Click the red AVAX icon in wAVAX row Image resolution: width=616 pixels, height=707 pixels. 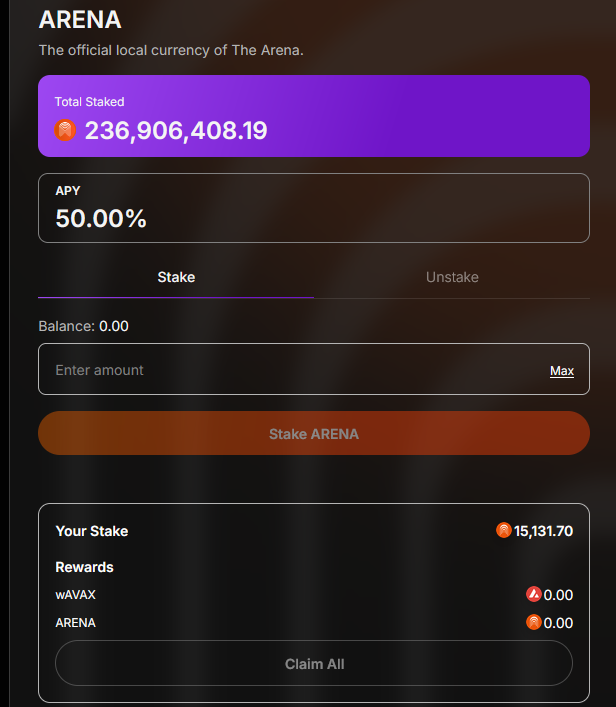pos(533,595)
